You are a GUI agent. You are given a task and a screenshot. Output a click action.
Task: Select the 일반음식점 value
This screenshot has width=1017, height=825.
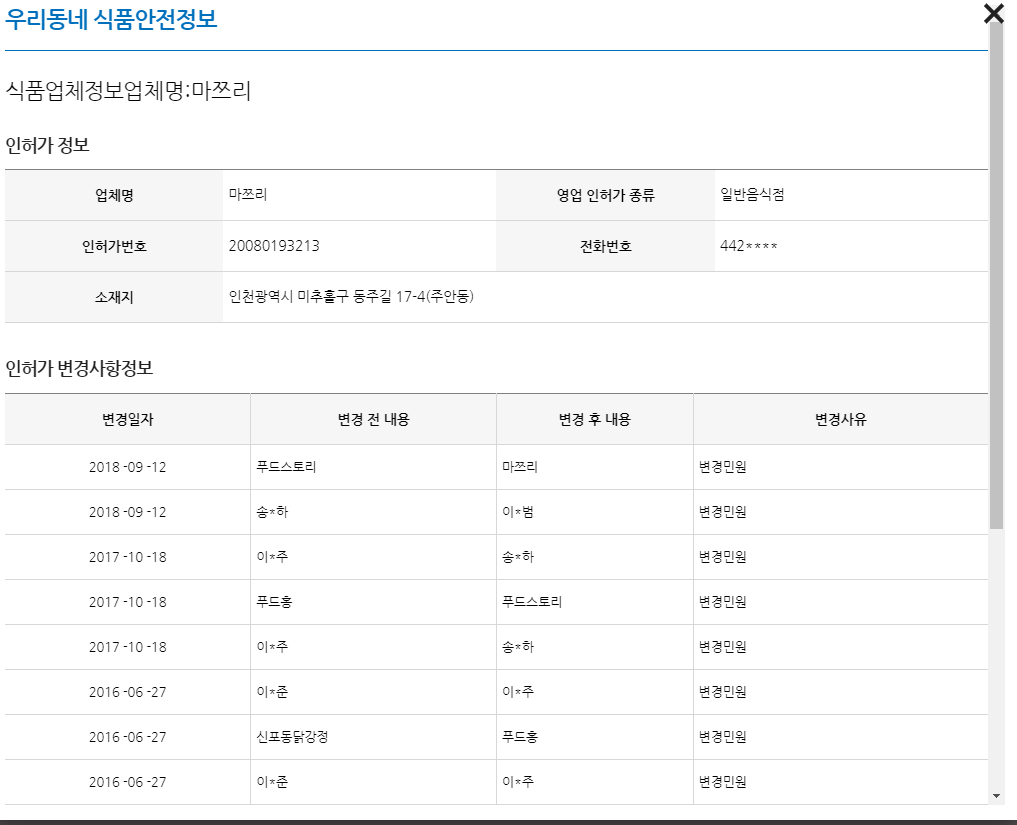tap(752, 194)
